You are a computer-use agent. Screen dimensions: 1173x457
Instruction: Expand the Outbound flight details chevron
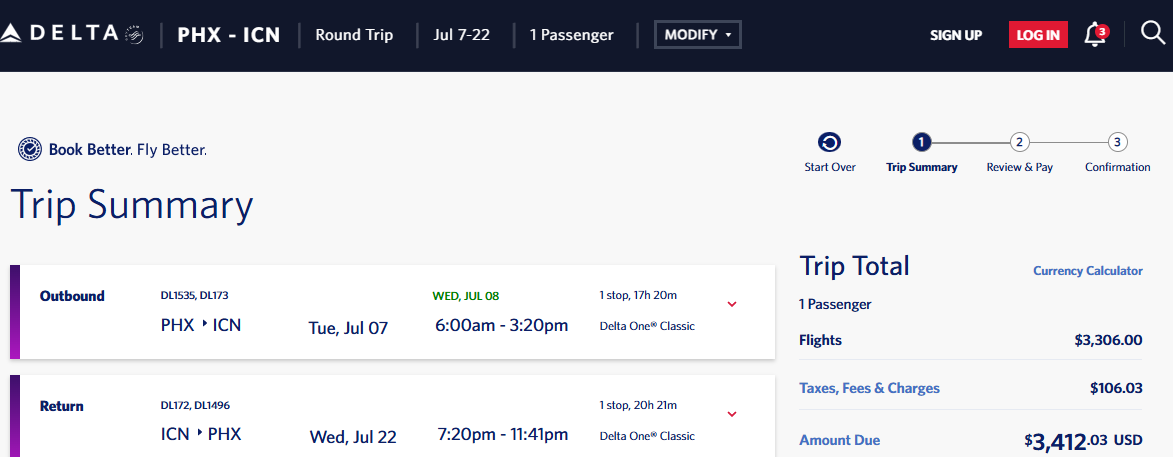tap(732, 304)
